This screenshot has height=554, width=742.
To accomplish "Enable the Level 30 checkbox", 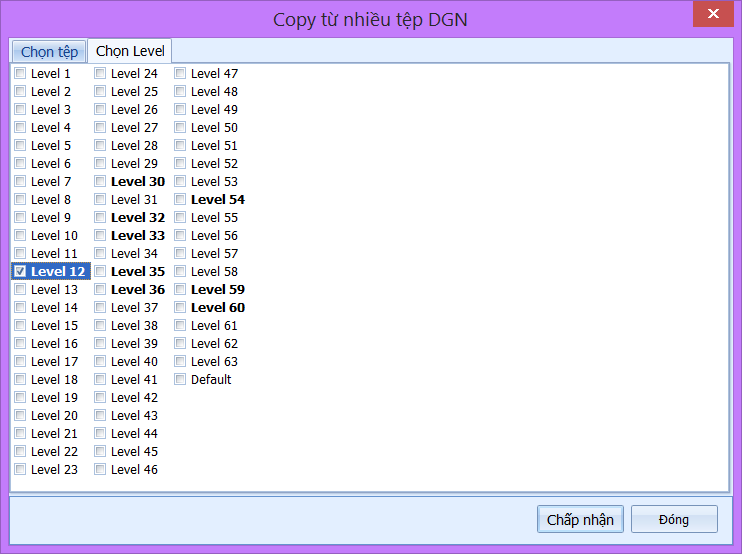I will point(100,181).
